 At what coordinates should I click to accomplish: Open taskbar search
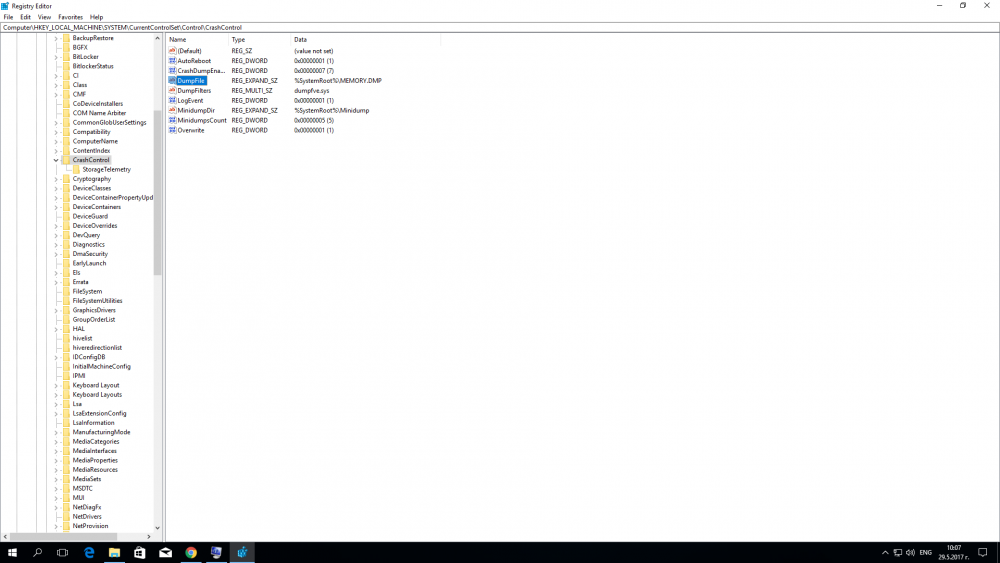click(x=38, y=553)
